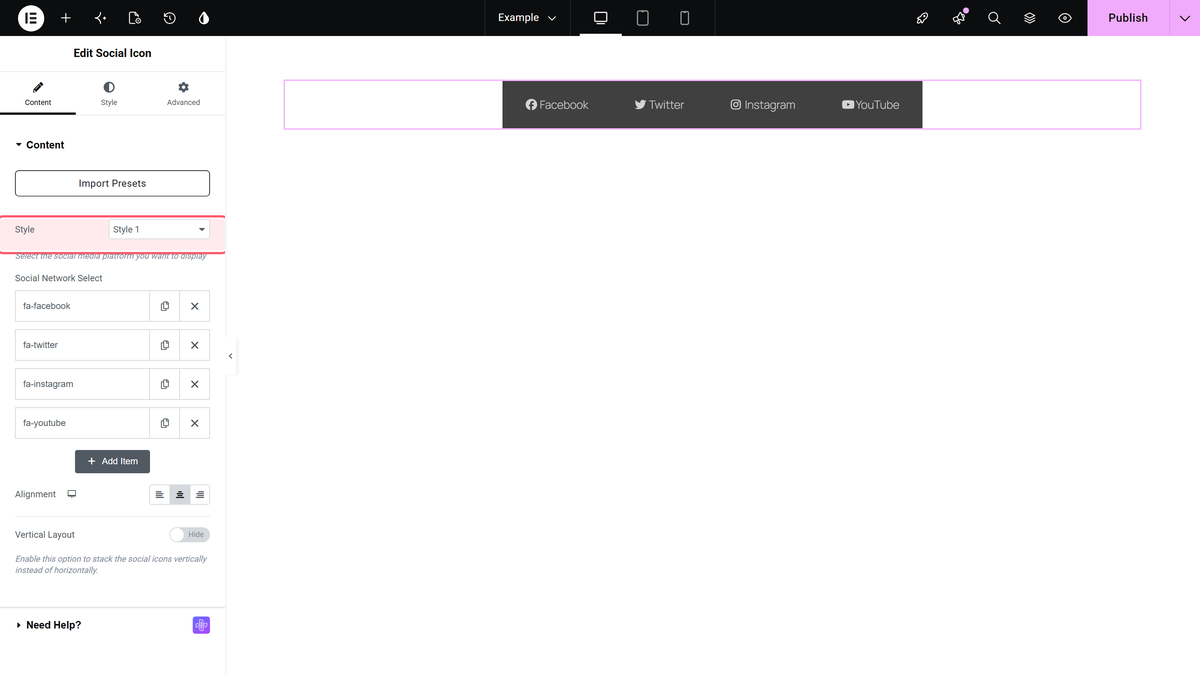
Task: Duplicate the fa-youtube item
Action: coord(165,423)
